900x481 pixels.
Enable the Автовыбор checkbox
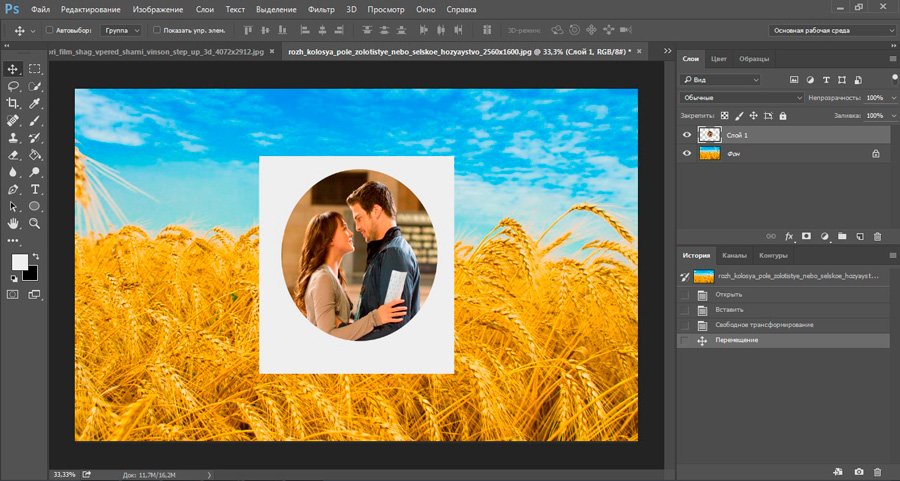tap(50, 30)
